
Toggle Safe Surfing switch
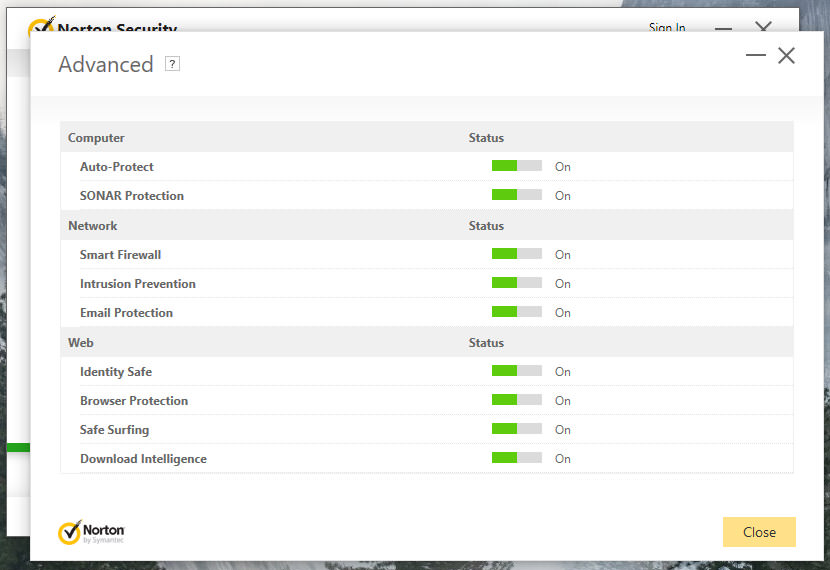coord(517,429)
